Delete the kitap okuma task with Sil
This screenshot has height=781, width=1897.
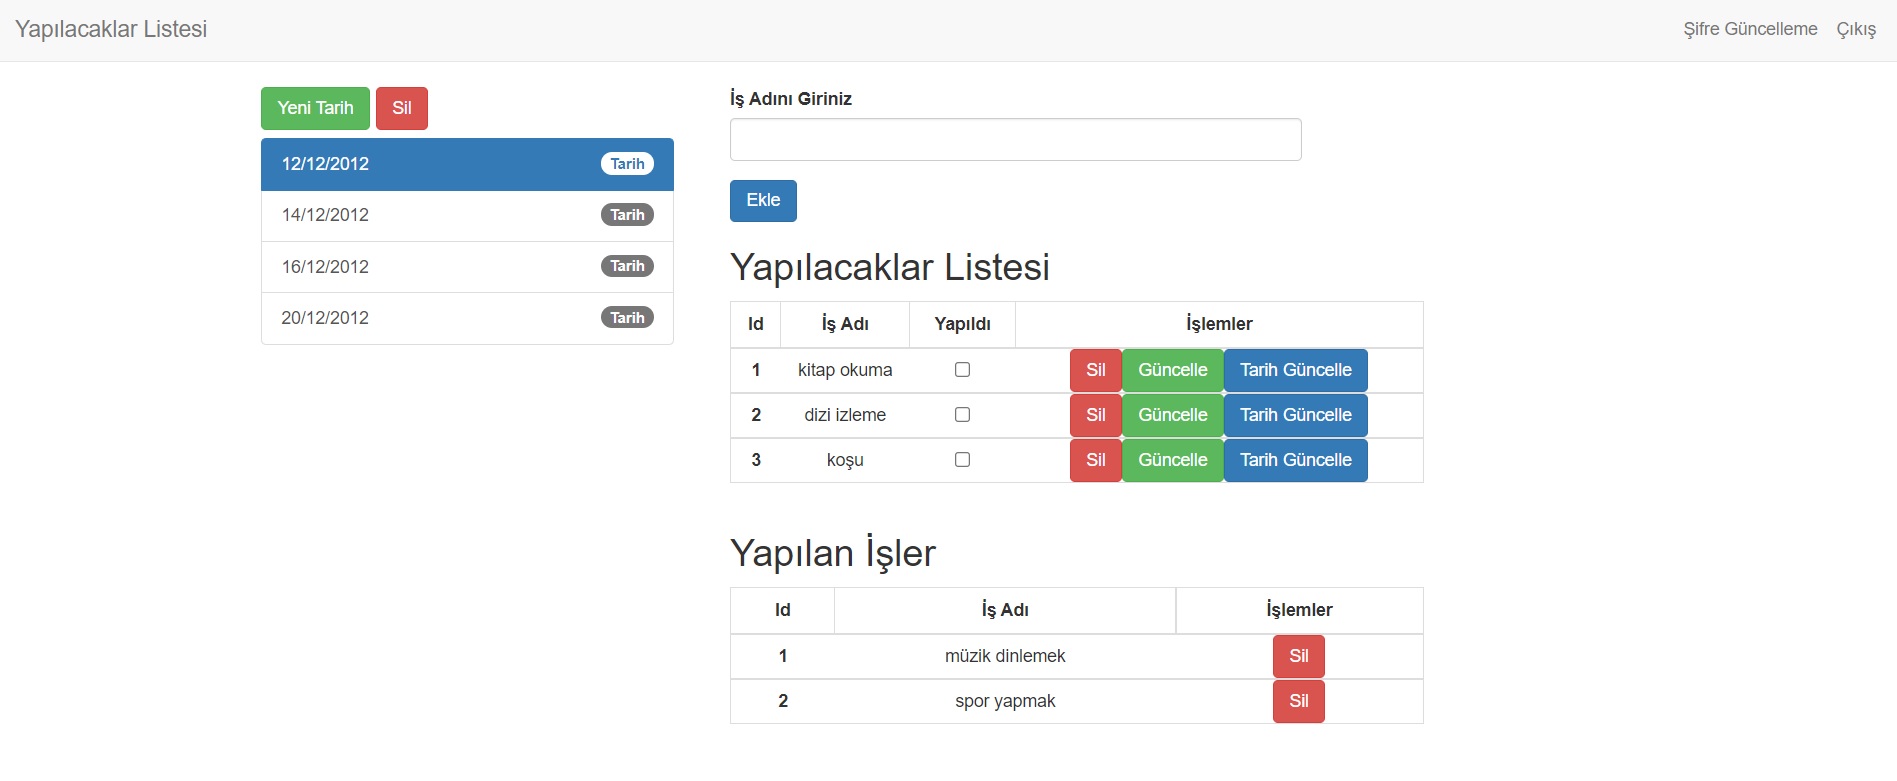[x=1095, y=370]
